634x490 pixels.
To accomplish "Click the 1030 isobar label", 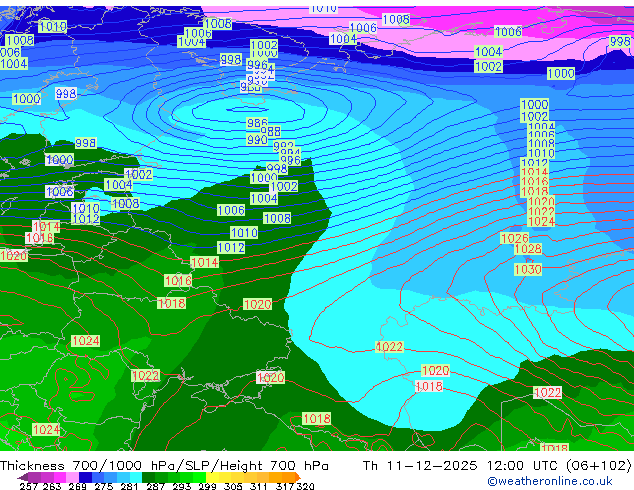I will coord(528,269).
